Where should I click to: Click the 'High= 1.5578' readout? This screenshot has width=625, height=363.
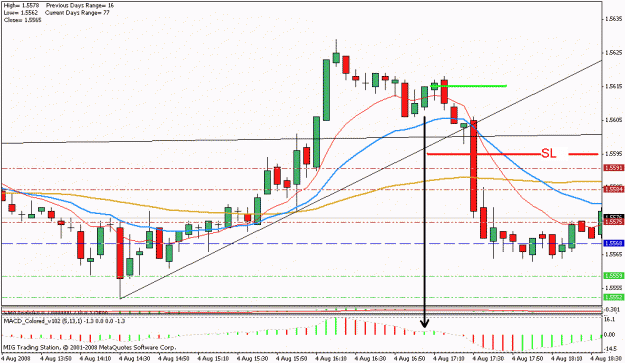(21, 6)
